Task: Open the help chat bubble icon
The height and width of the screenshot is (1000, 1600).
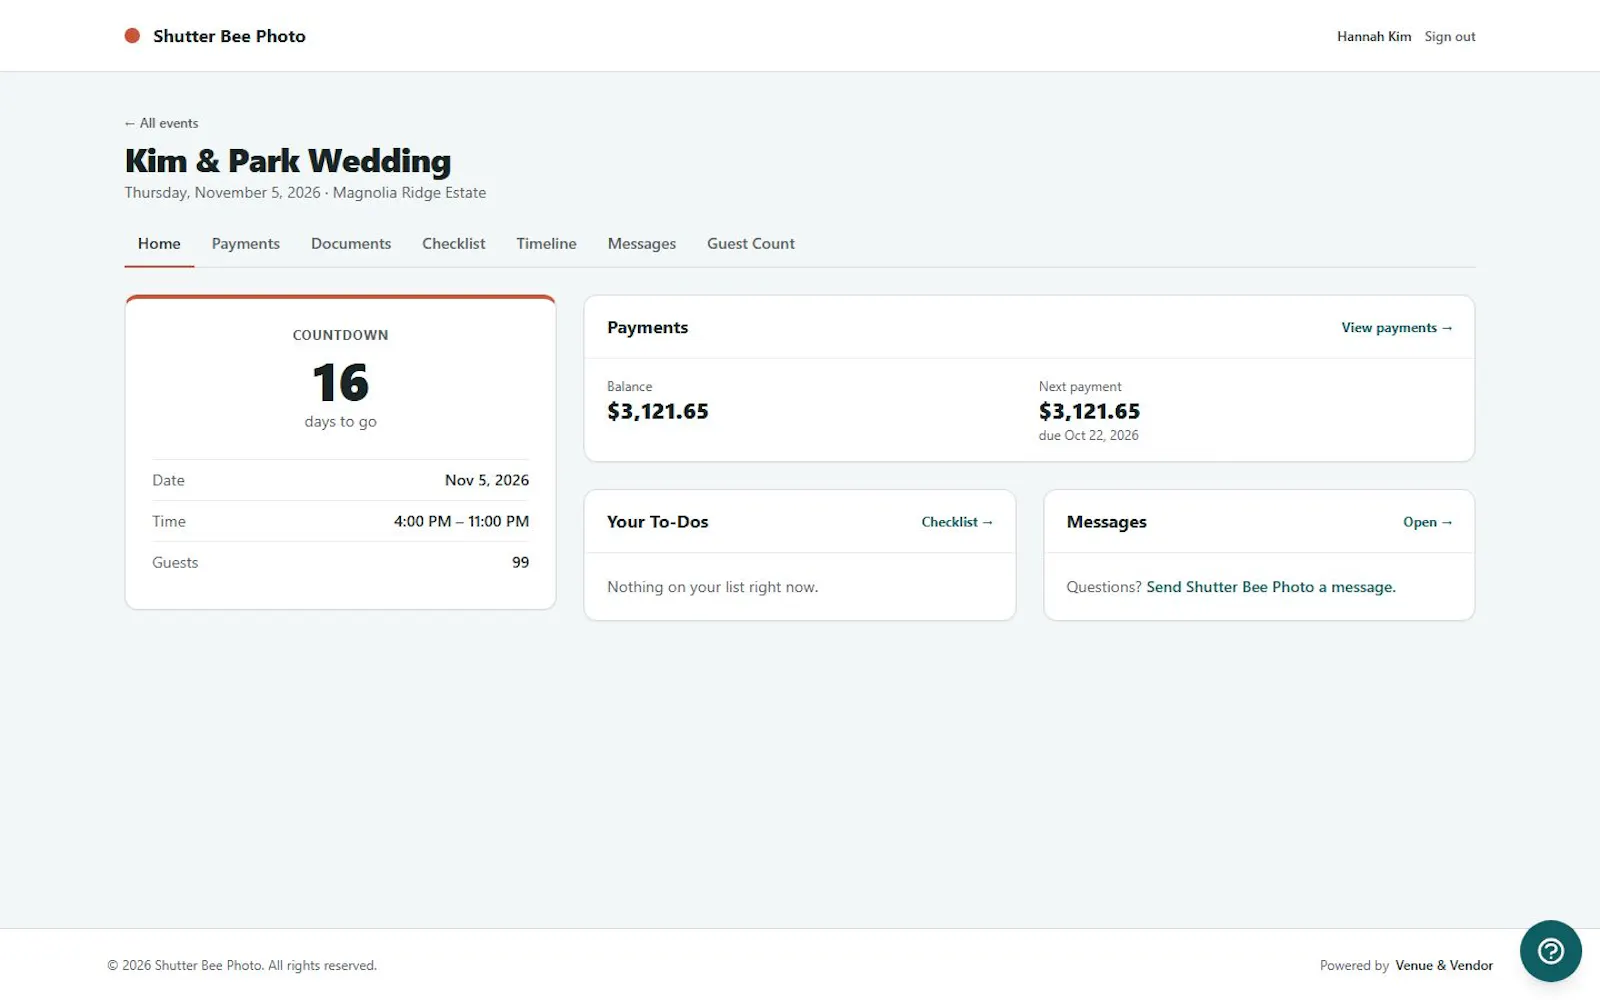Action: point(1550,951)
